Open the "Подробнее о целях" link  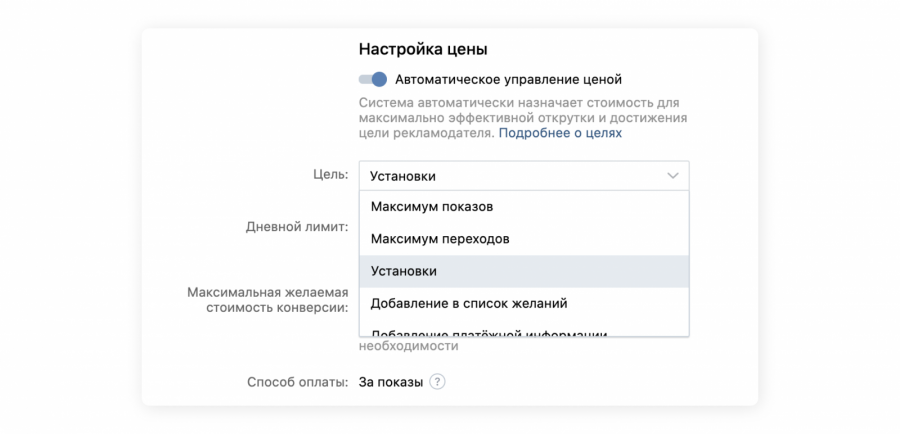(x=560, y=133)
